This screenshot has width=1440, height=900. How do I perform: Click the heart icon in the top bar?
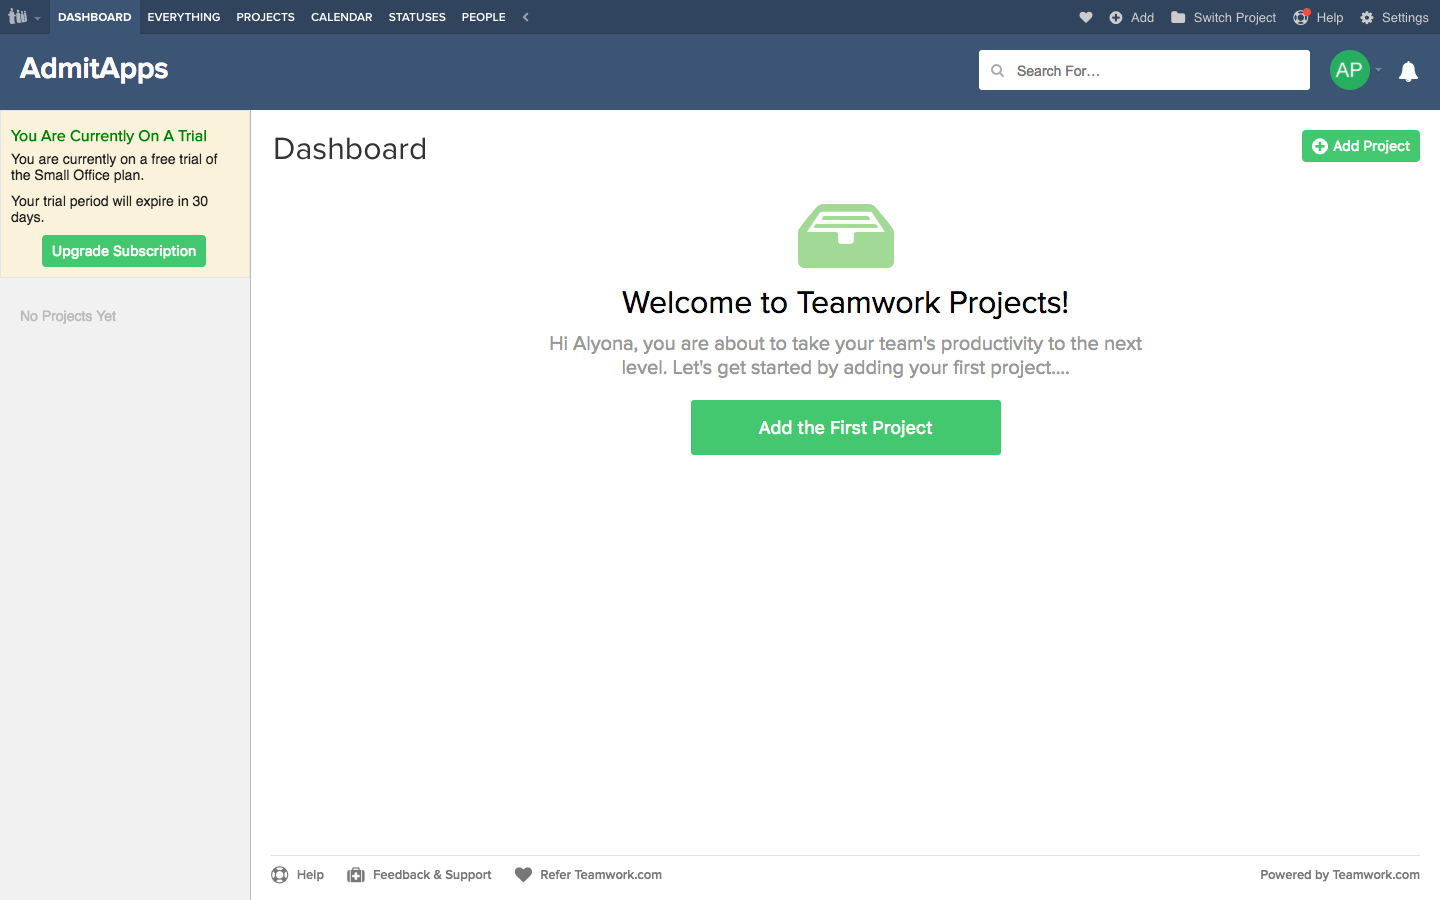(x=1085, y=17)
